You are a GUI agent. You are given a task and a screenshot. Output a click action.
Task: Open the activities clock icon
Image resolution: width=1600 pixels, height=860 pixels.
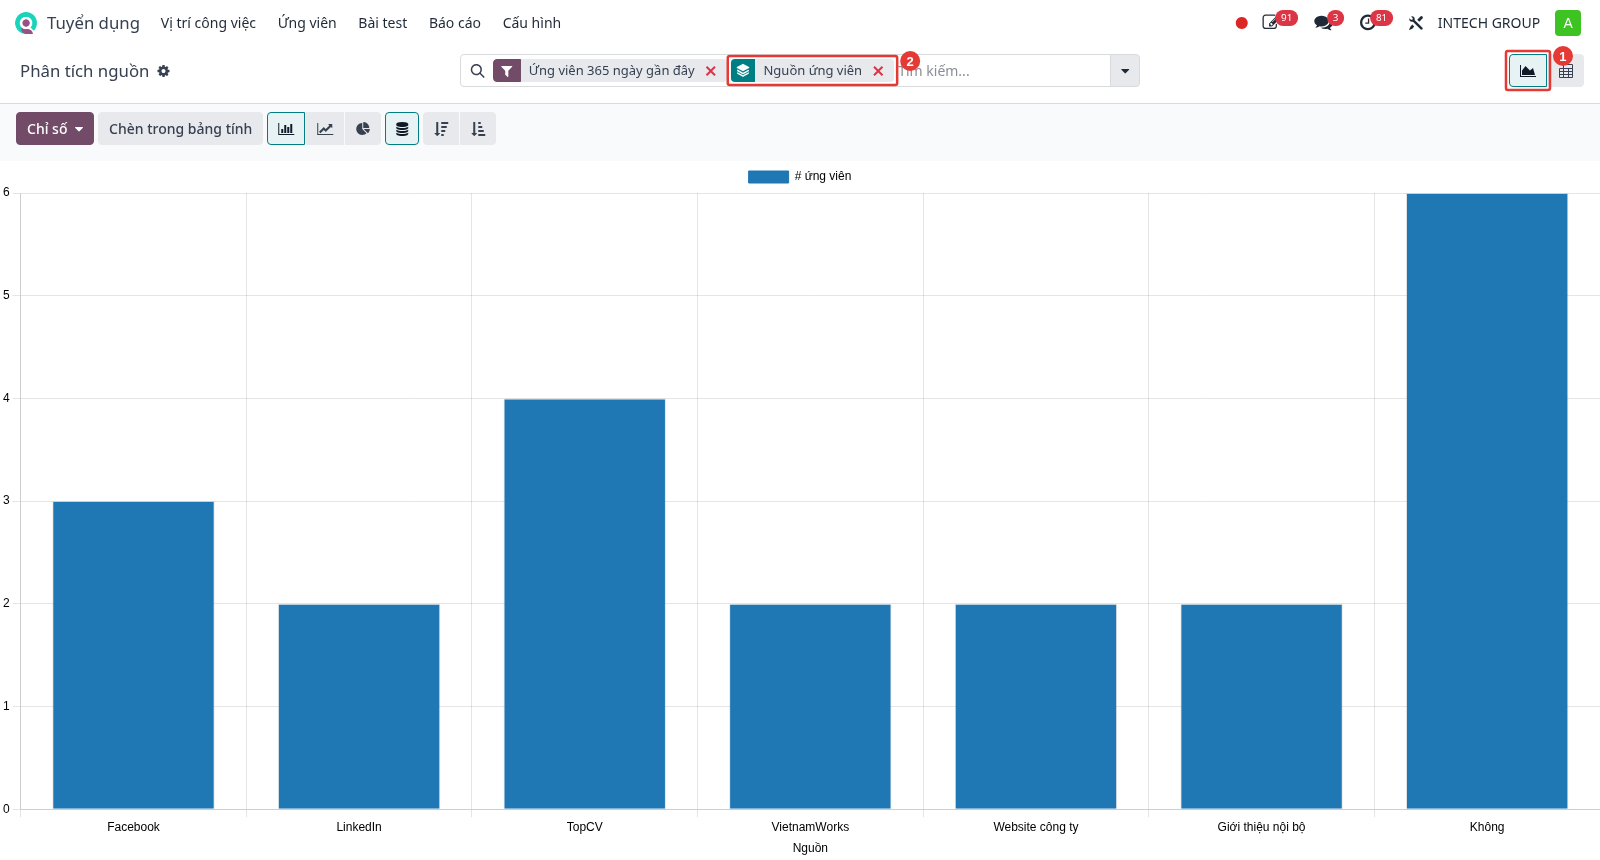pos(1368,23)
